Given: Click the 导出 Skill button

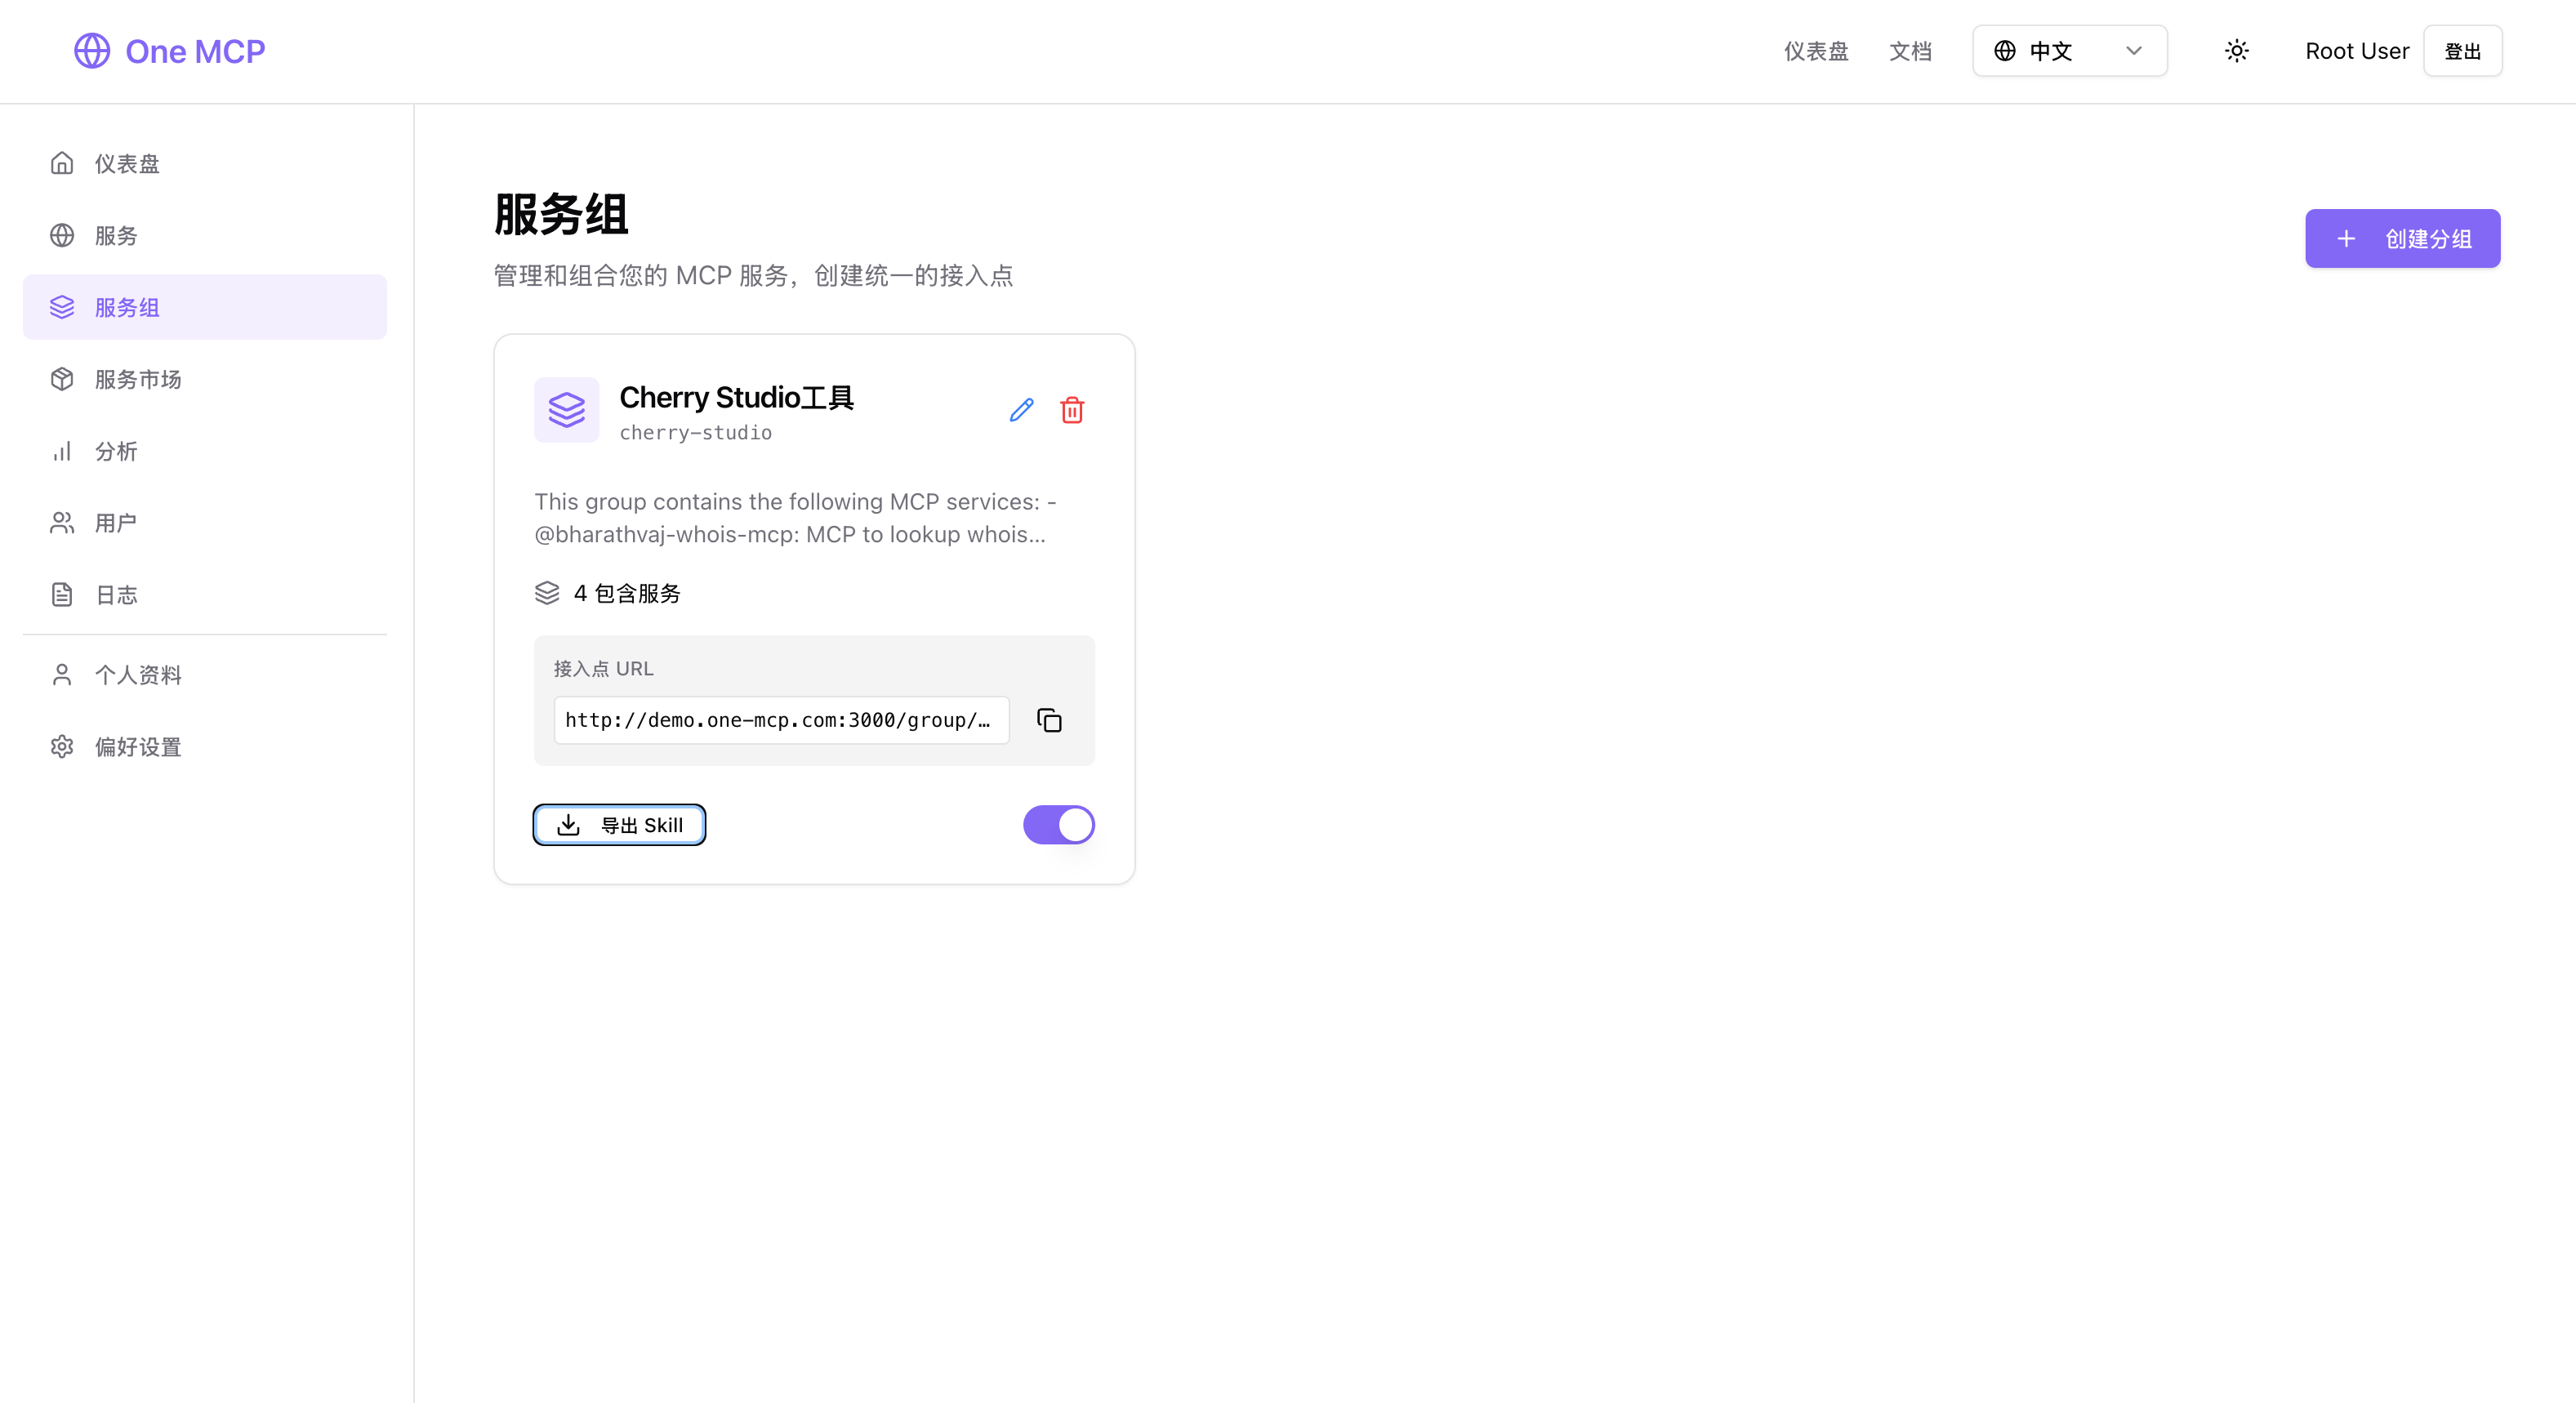Looking at the screenshot, I should (620, 825).
